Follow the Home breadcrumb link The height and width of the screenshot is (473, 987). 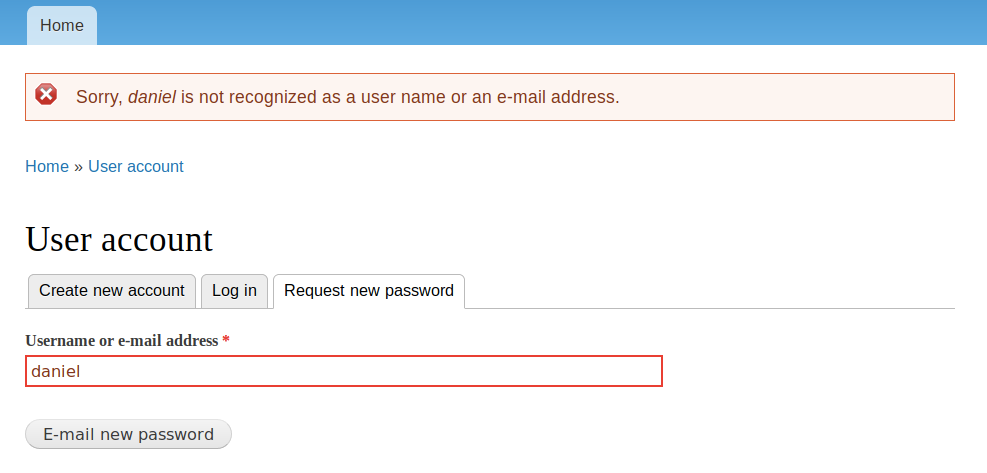pyautogui.click(x=47, y=167)
